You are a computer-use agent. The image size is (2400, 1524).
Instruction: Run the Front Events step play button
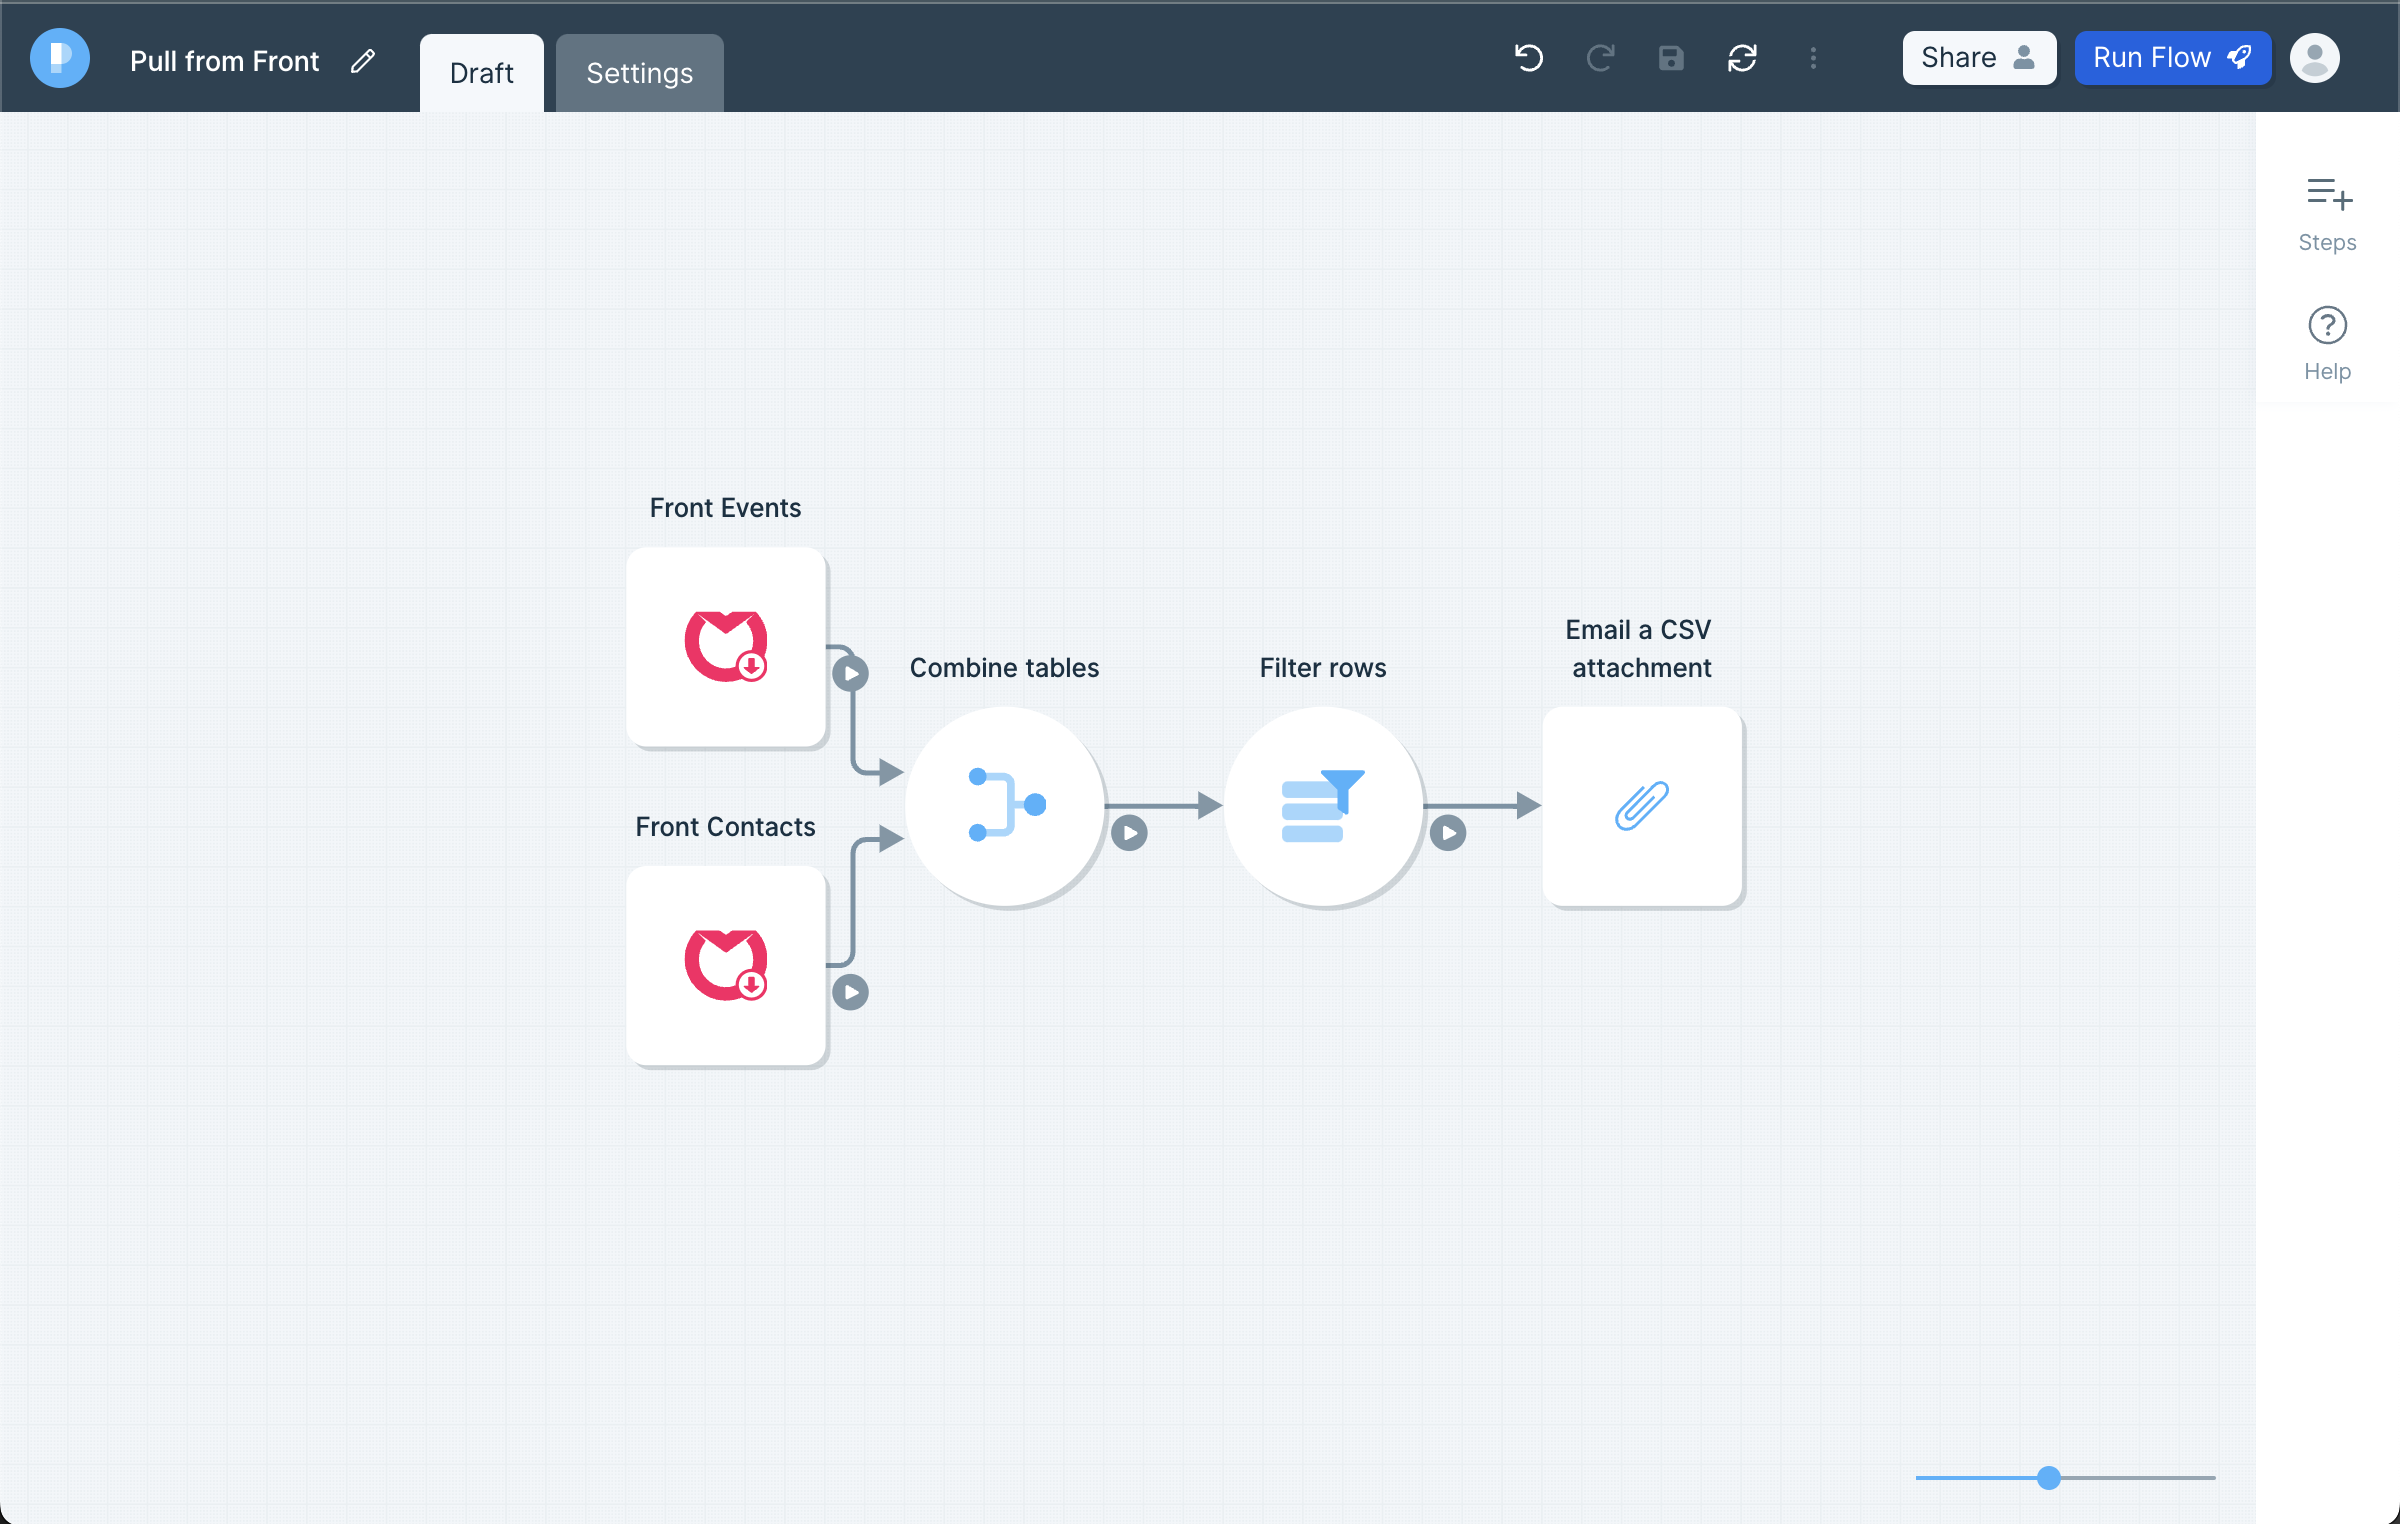pos(850,673)
